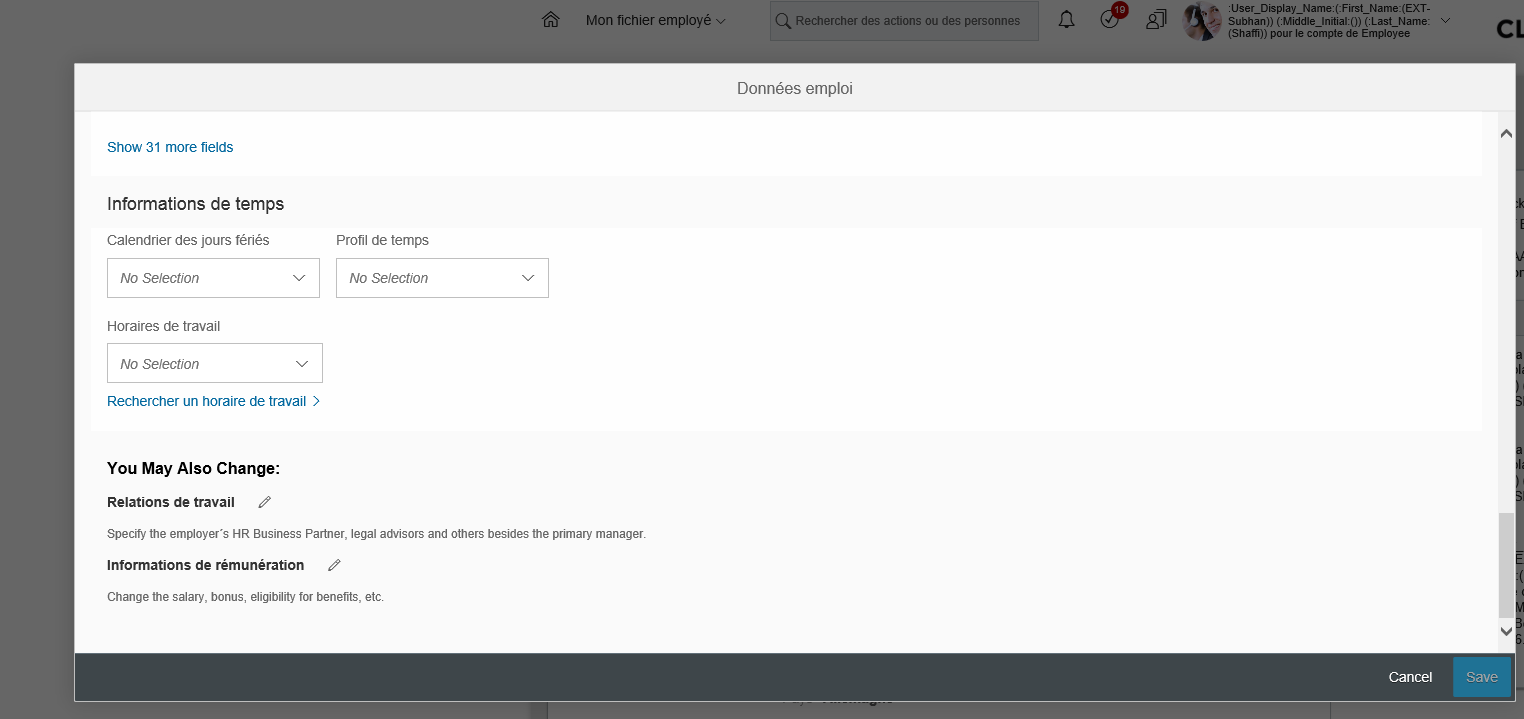The height and width of the screenshot is (719, 1524).
Task: Click the proxy user switch icon
Action: [x=1157, y=20]
